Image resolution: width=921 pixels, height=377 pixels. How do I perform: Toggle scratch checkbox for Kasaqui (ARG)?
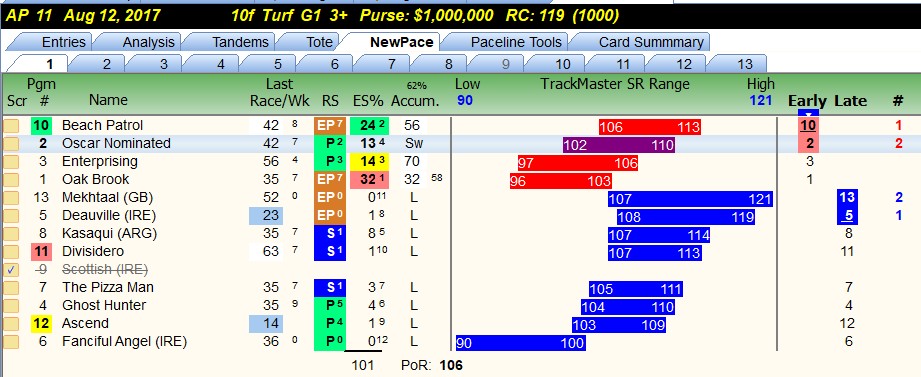pos(12,234)
